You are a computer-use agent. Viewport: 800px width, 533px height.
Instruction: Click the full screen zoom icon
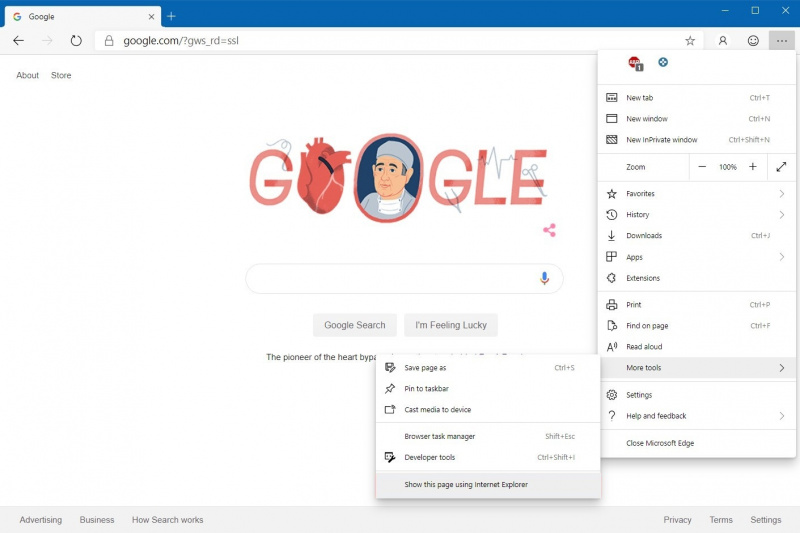click(x=781, y=167)
